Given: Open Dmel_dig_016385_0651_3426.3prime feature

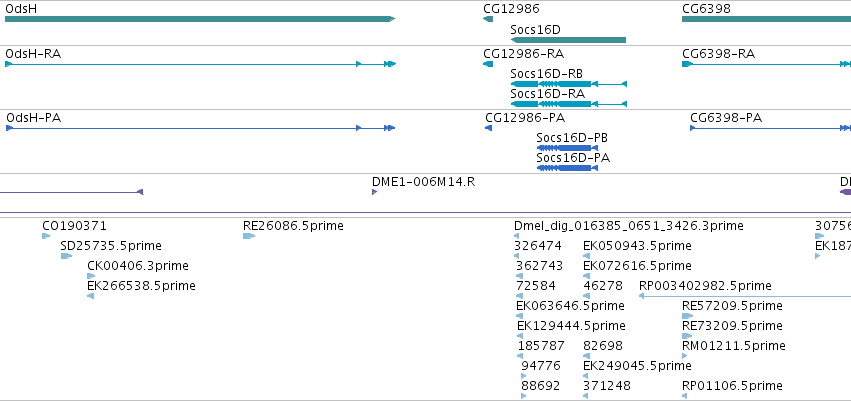Looking at the screenshot, I should point(516,235).
